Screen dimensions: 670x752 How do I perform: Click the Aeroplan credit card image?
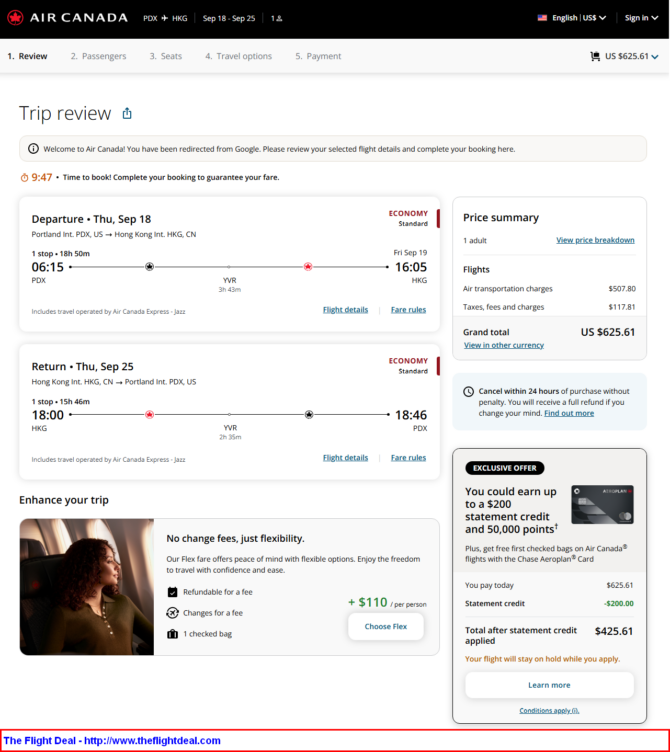(x=602, y=505)
